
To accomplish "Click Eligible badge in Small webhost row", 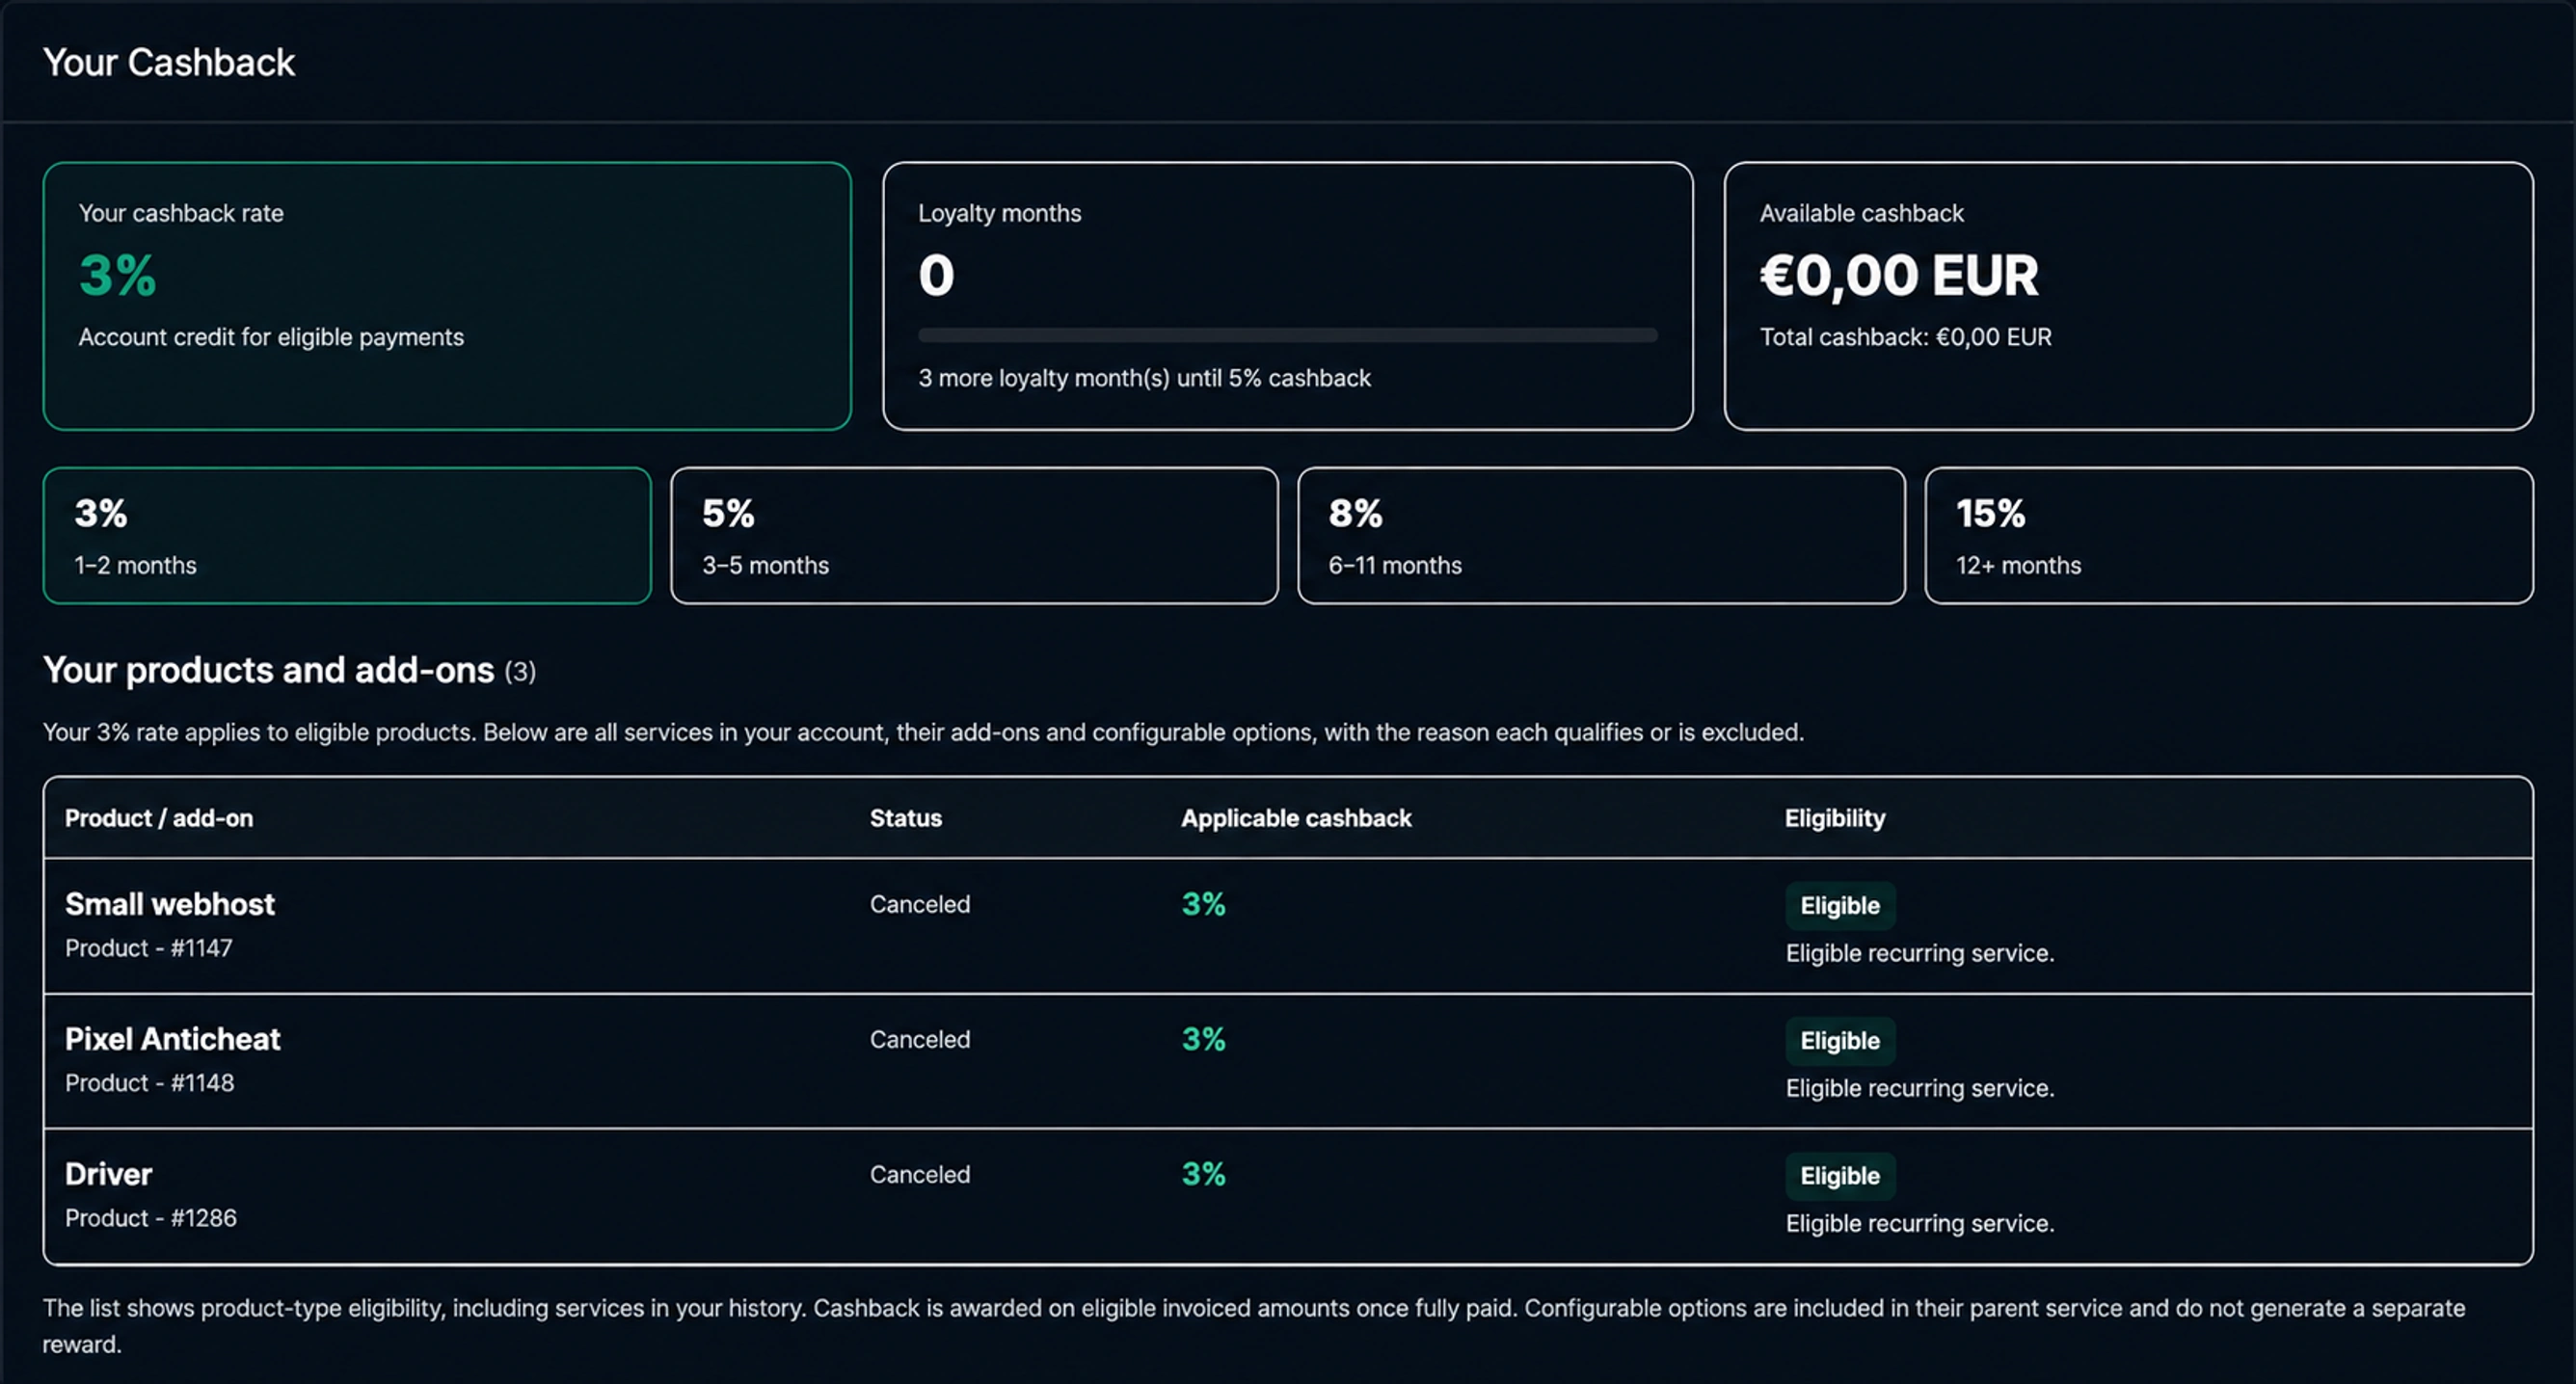I will click(x=1840, y=906).
